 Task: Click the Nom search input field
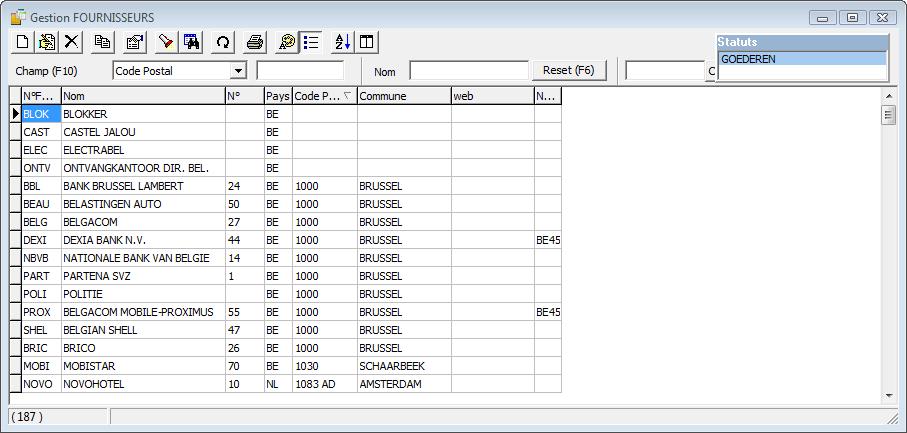tap(469, 71)
